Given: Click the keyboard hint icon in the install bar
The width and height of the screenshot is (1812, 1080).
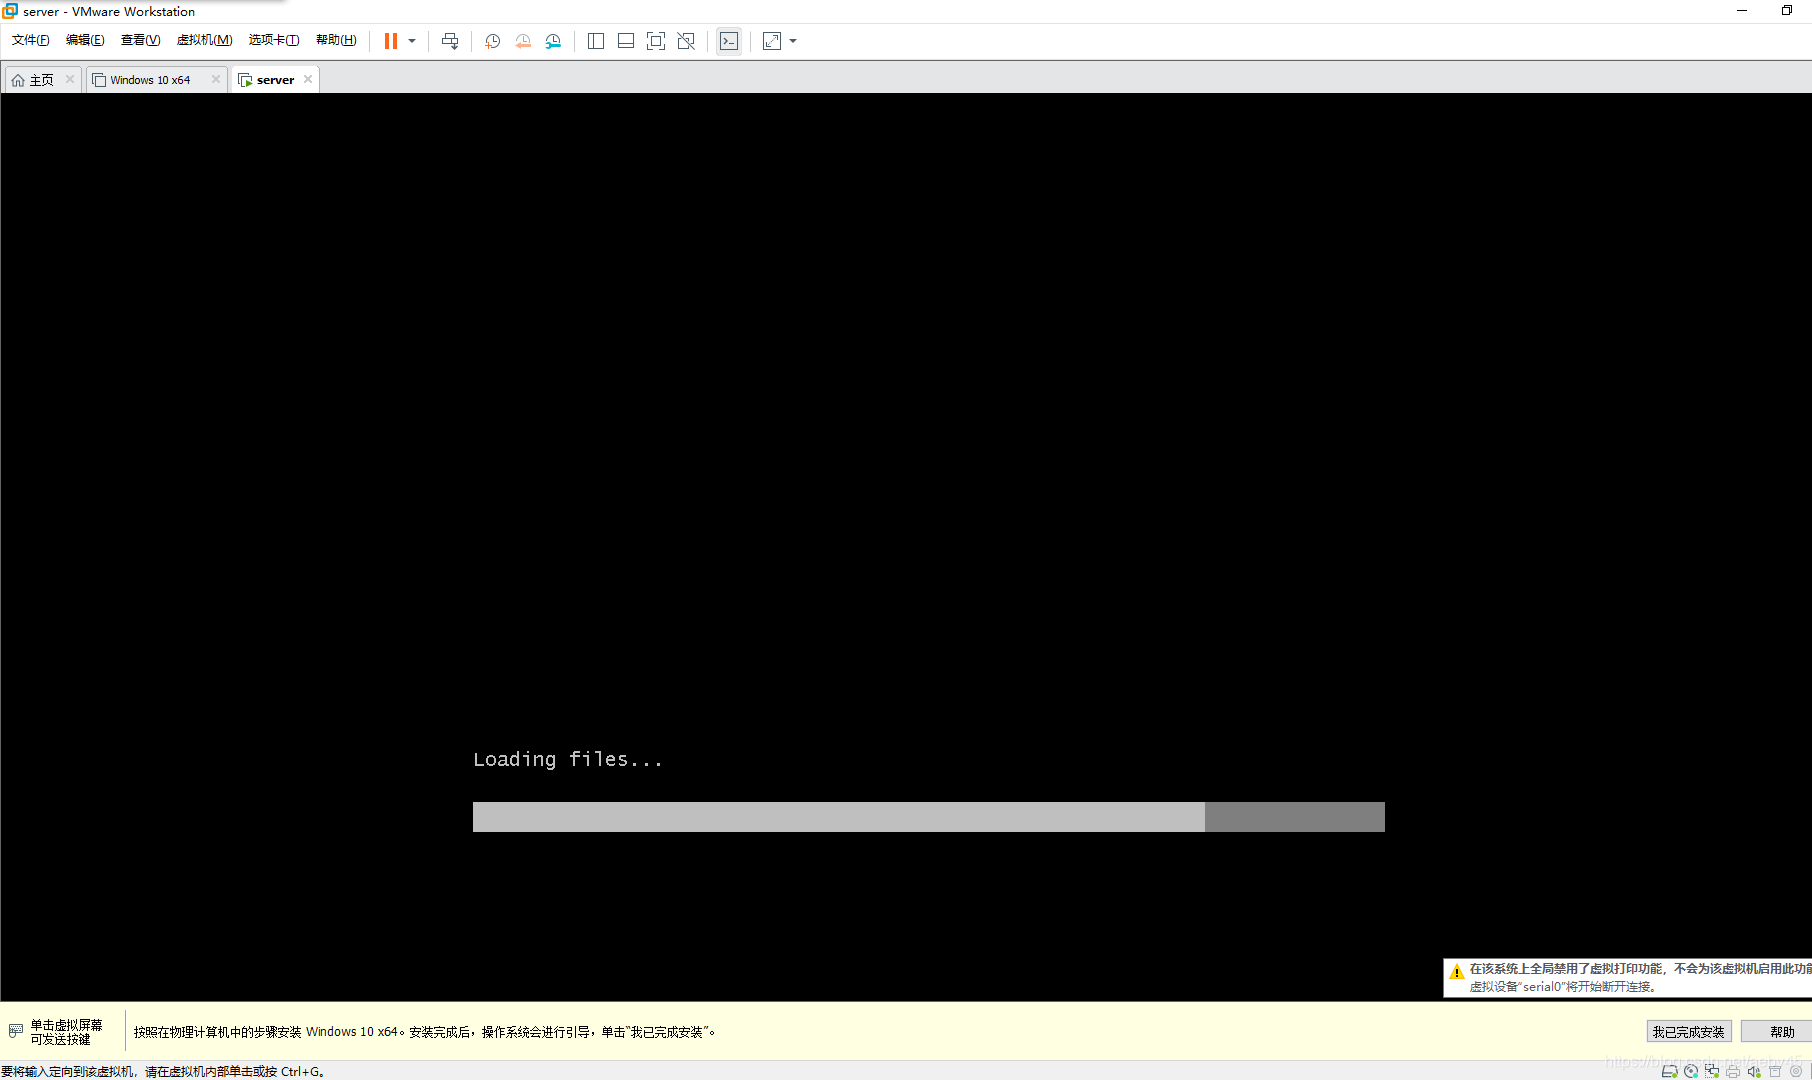Looking at the screenshot, I should pos(16,1031).
